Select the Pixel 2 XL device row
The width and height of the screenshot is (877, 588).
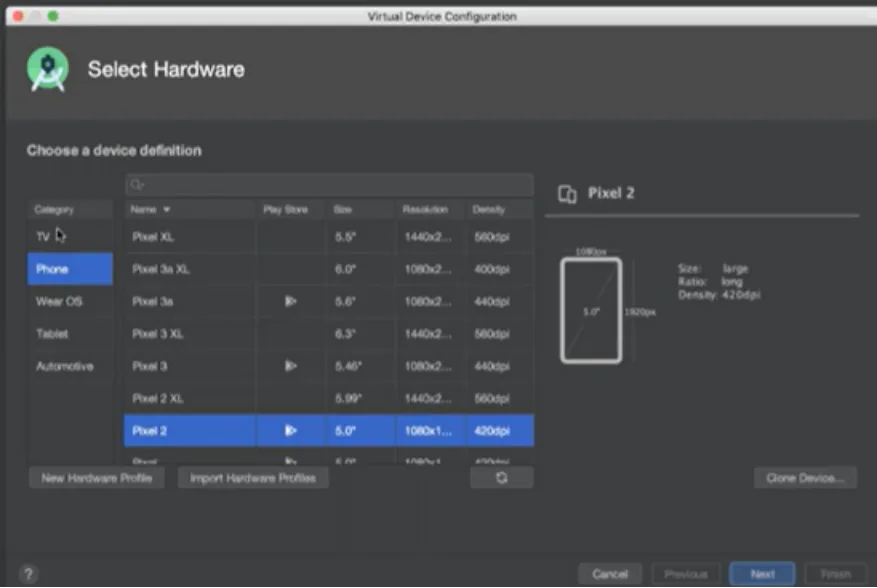(329, 398)
